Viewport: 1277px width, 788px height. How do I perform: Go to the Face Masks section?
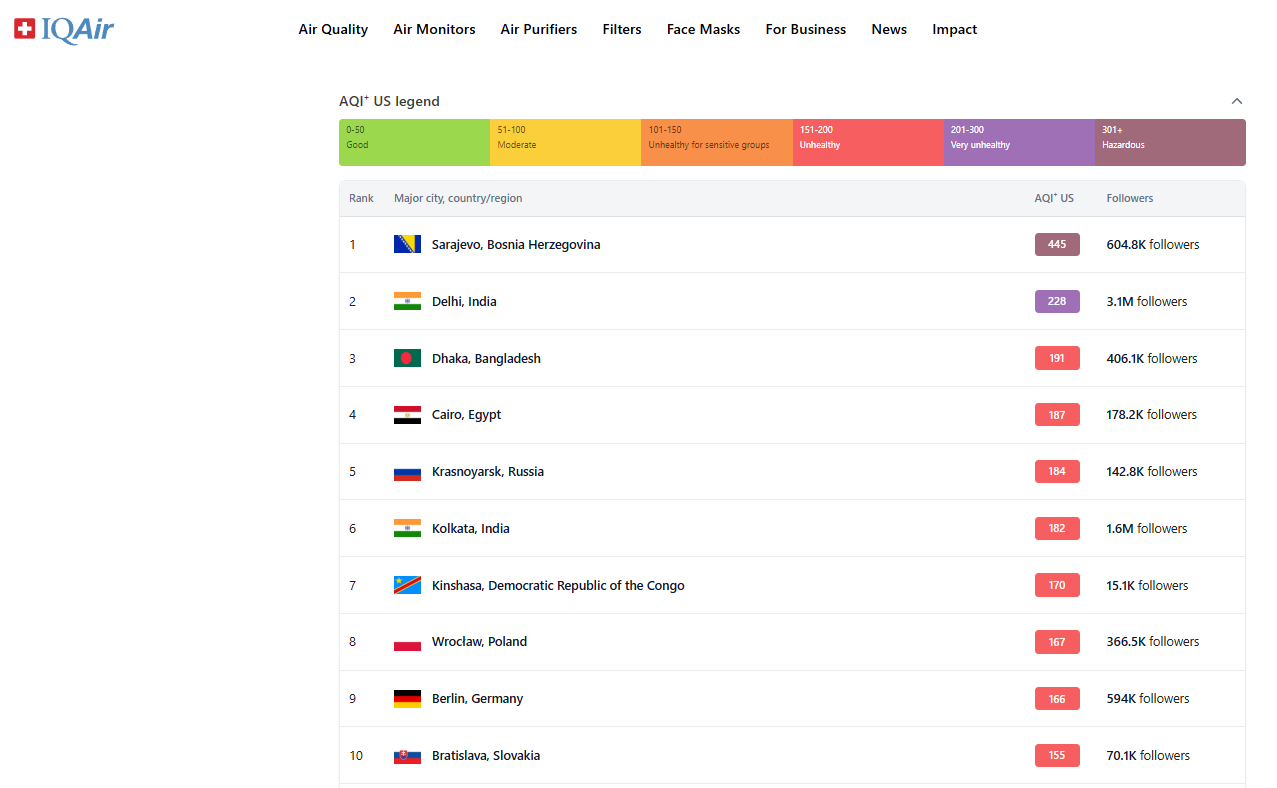(x=703, y=30)
